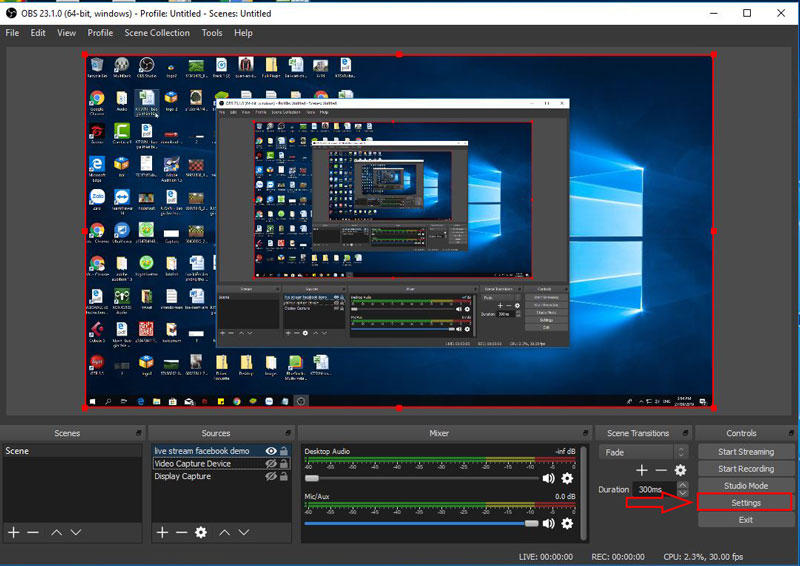
Task: Undock the Mixer panel with its float icon
Action: click(585, 433)
